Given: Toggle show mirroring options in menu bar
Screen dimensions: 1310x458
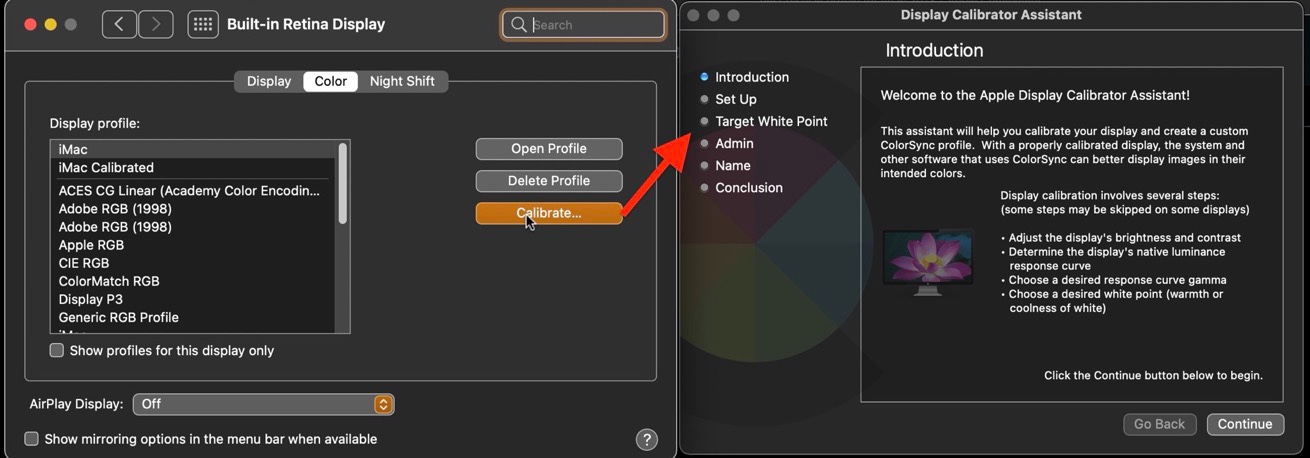Looking at the screenshot, I should coord(31,439).
